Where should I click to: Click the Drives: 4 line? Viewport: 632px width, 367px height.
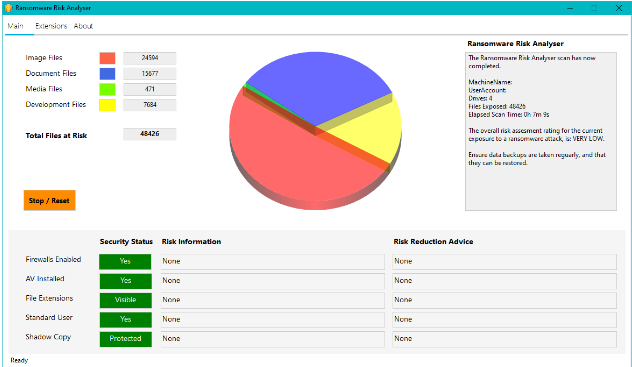(x=480, y=98)
